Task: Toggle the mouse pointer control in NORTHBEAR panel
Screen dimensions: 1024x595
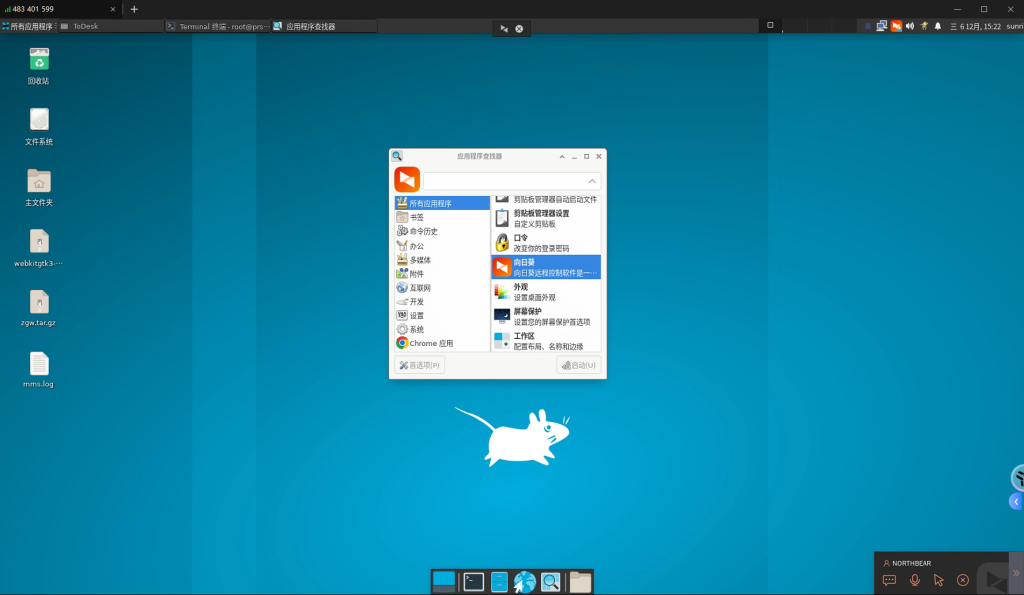Action: tap(938, 580)
